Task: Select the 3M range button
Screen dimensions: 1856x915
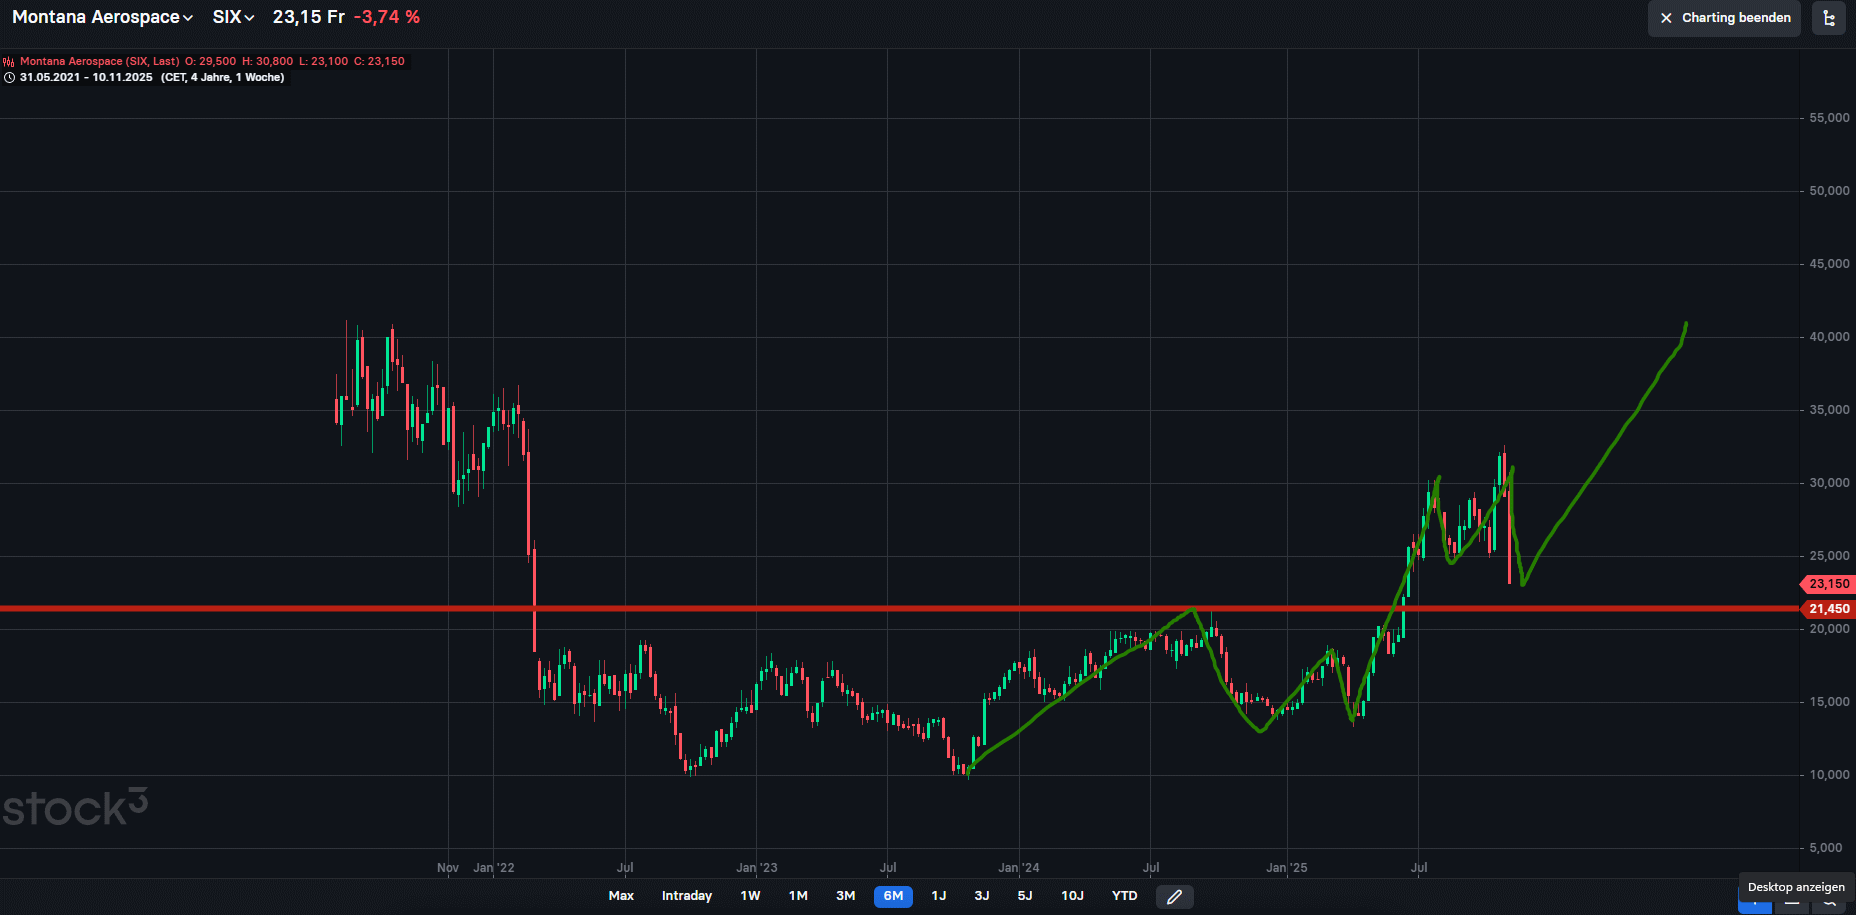Action: pos(845,896)
